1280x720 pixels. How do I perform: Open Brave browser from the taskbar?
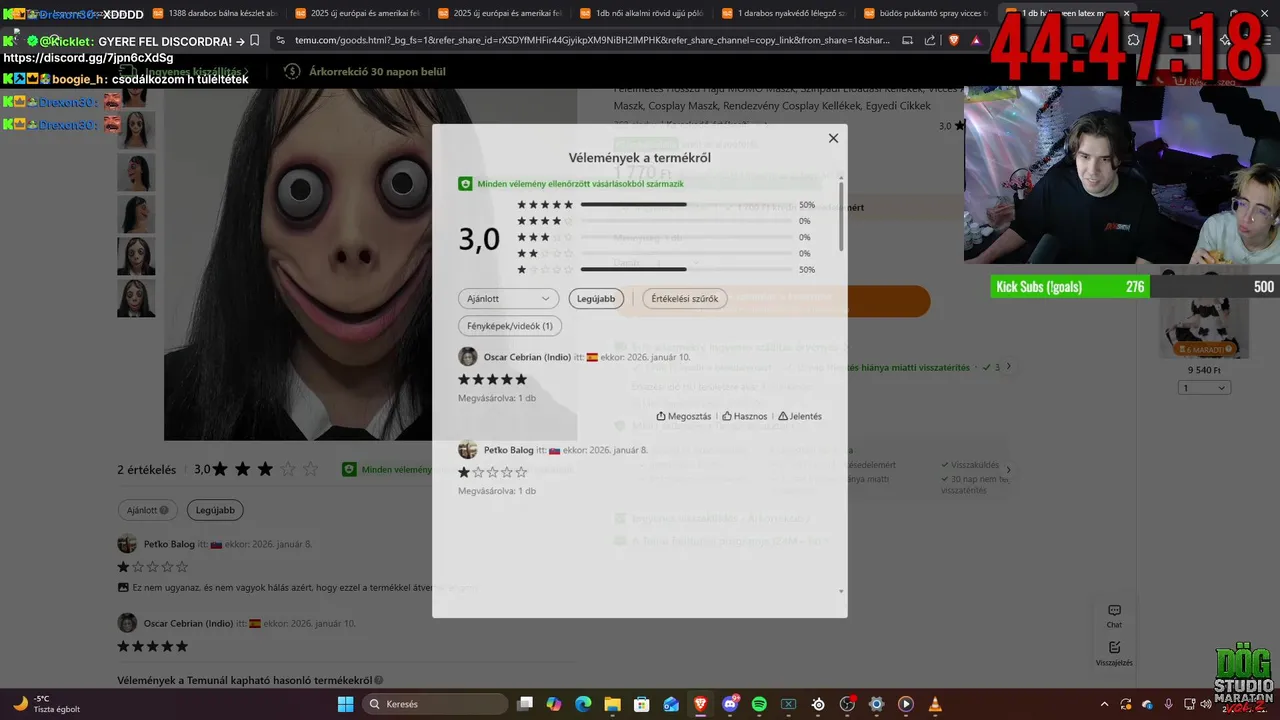[x=700, y=704]
